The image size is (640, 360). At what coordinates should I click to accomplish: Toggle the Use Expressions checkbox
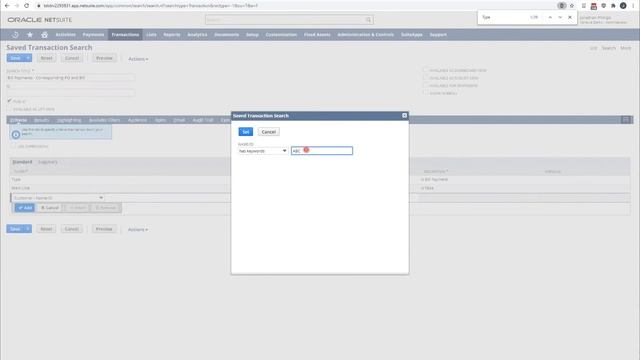pos(13,146)
